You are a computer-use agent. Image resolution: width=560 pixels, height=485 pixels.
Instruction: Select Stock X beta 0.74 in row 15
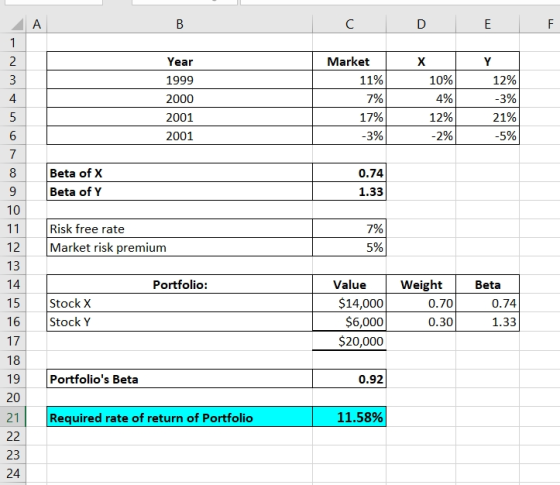coord(488,303)
